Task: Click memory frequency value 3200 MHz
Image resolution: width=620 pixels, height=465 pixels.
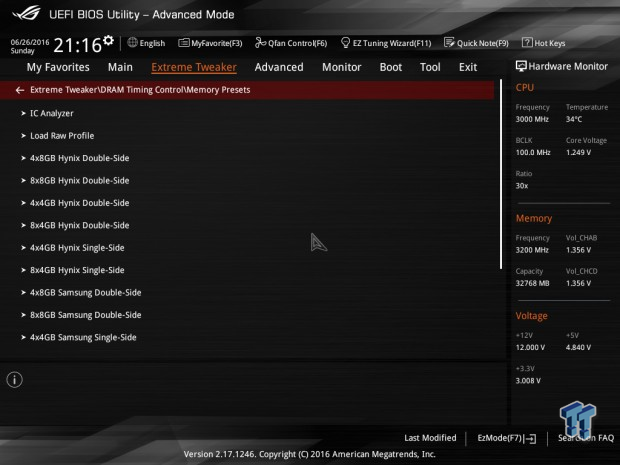Action: (532, 250)
